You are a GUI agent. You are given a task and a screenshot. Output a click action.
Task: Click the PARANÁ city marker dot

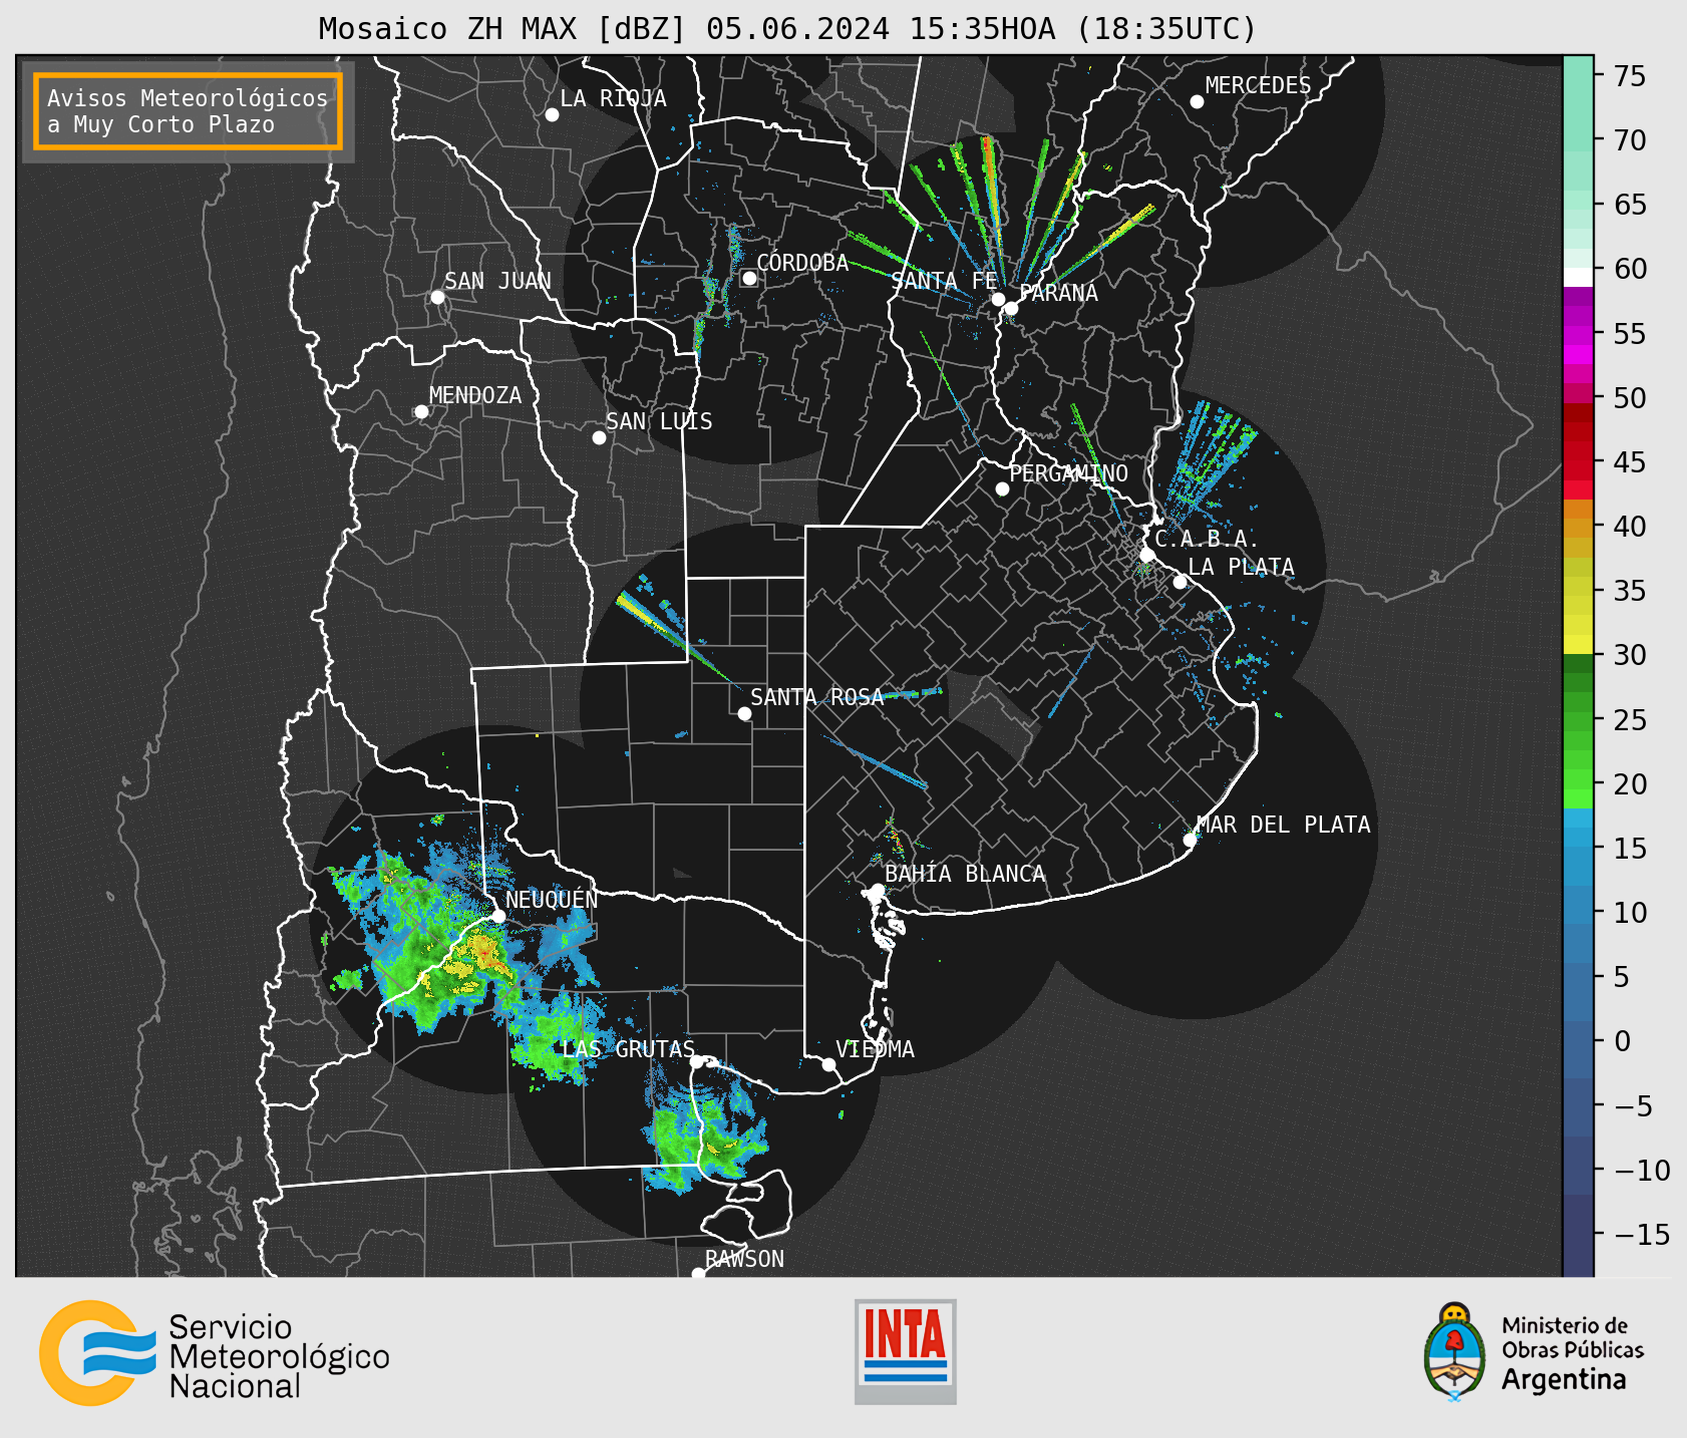(x=1011, y=308)
